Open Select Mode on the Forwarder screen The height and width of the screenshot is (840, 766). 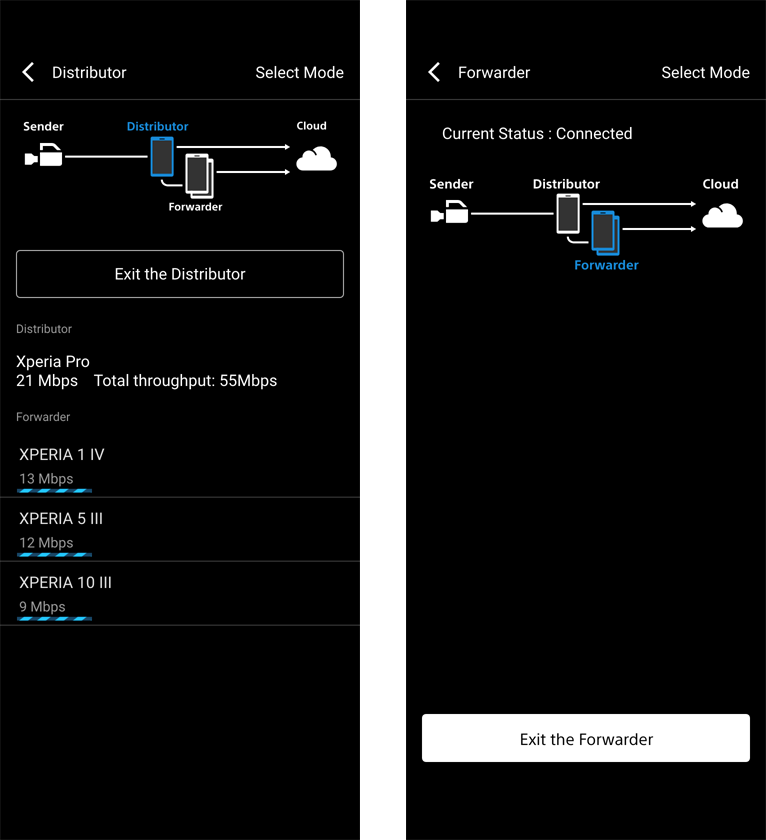(705, 72)
